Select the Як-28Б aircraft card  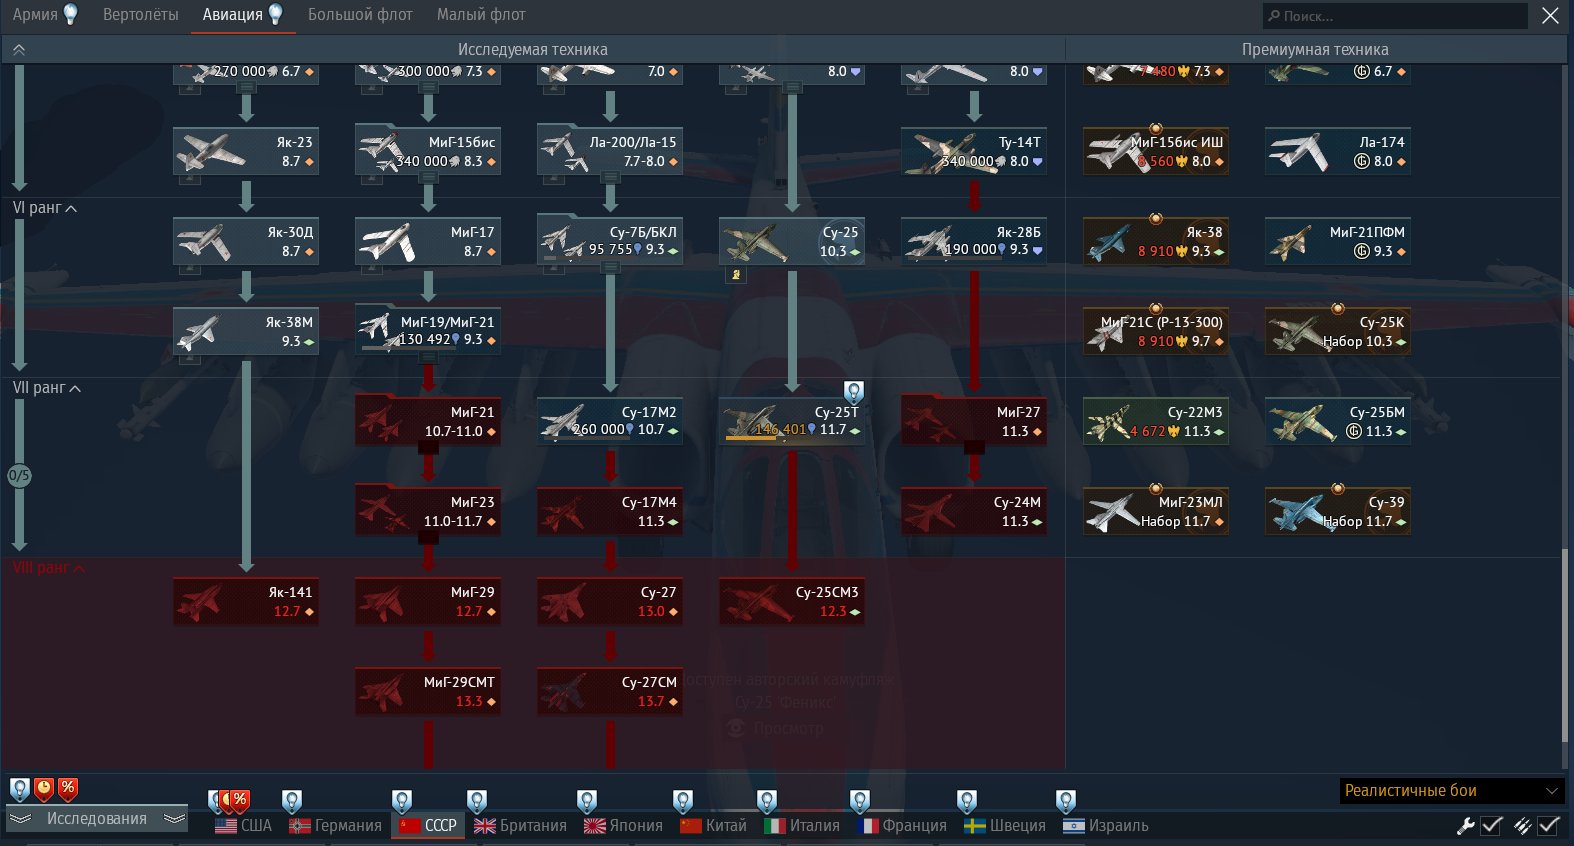tap(974, 242)
